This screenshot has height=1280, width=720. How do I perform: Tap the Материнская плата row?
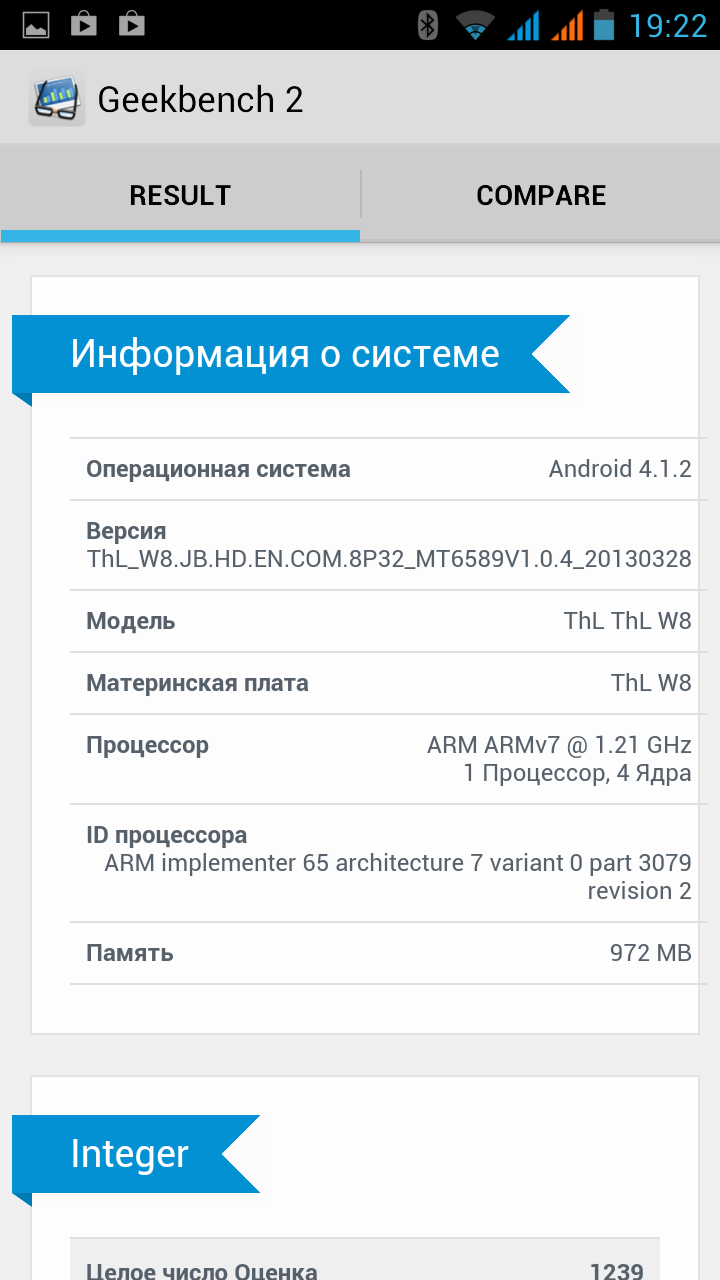point(388,683)
